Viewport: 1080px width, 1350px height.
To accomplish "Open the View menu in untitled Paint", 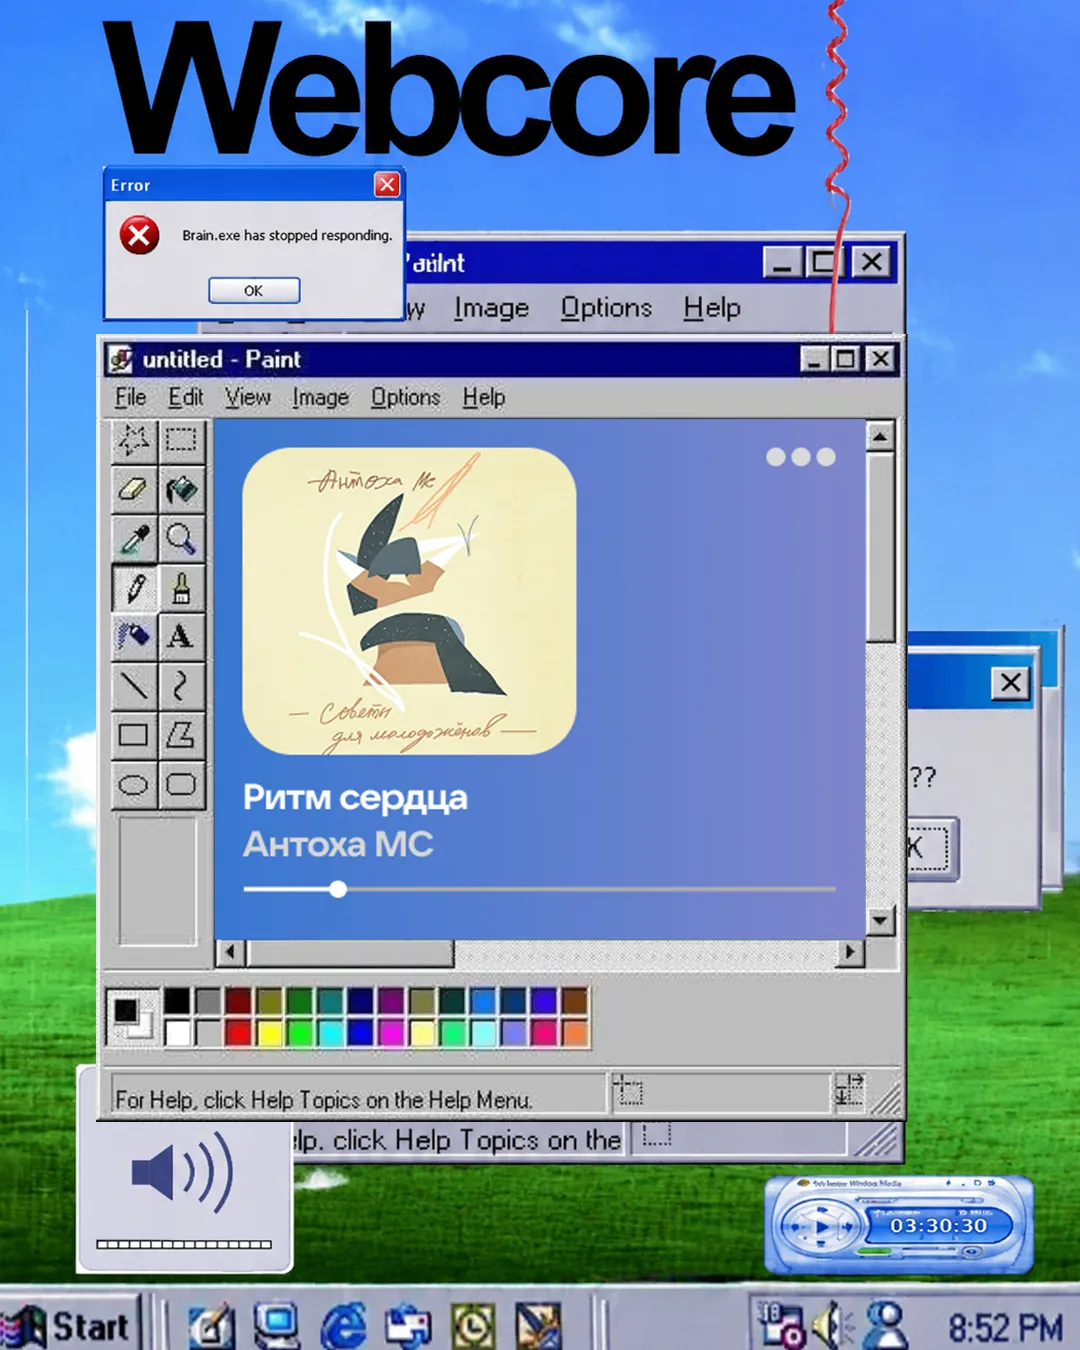I will point(247,397).
